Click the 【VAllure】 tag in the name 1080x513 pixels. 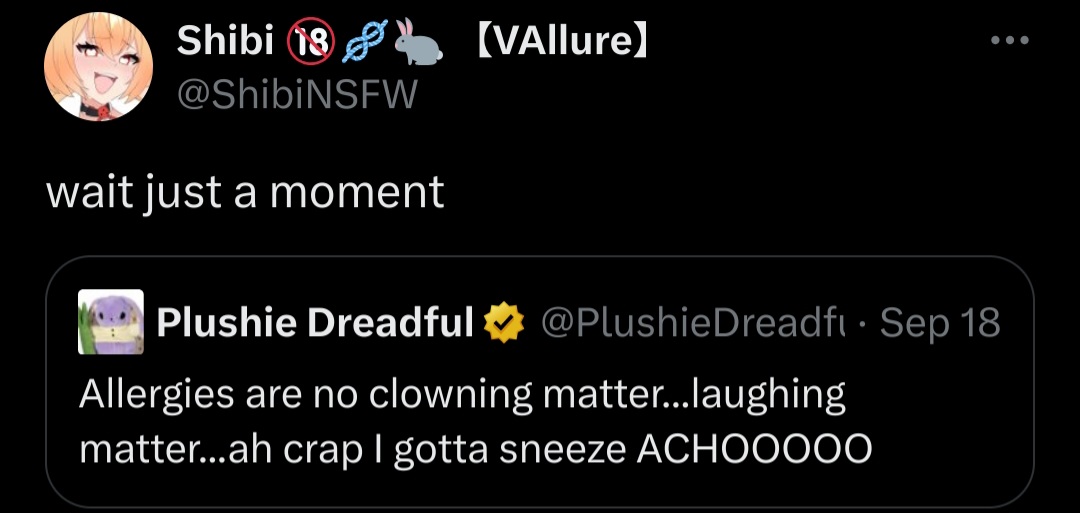pyautogui.click(x=561, y=41)
